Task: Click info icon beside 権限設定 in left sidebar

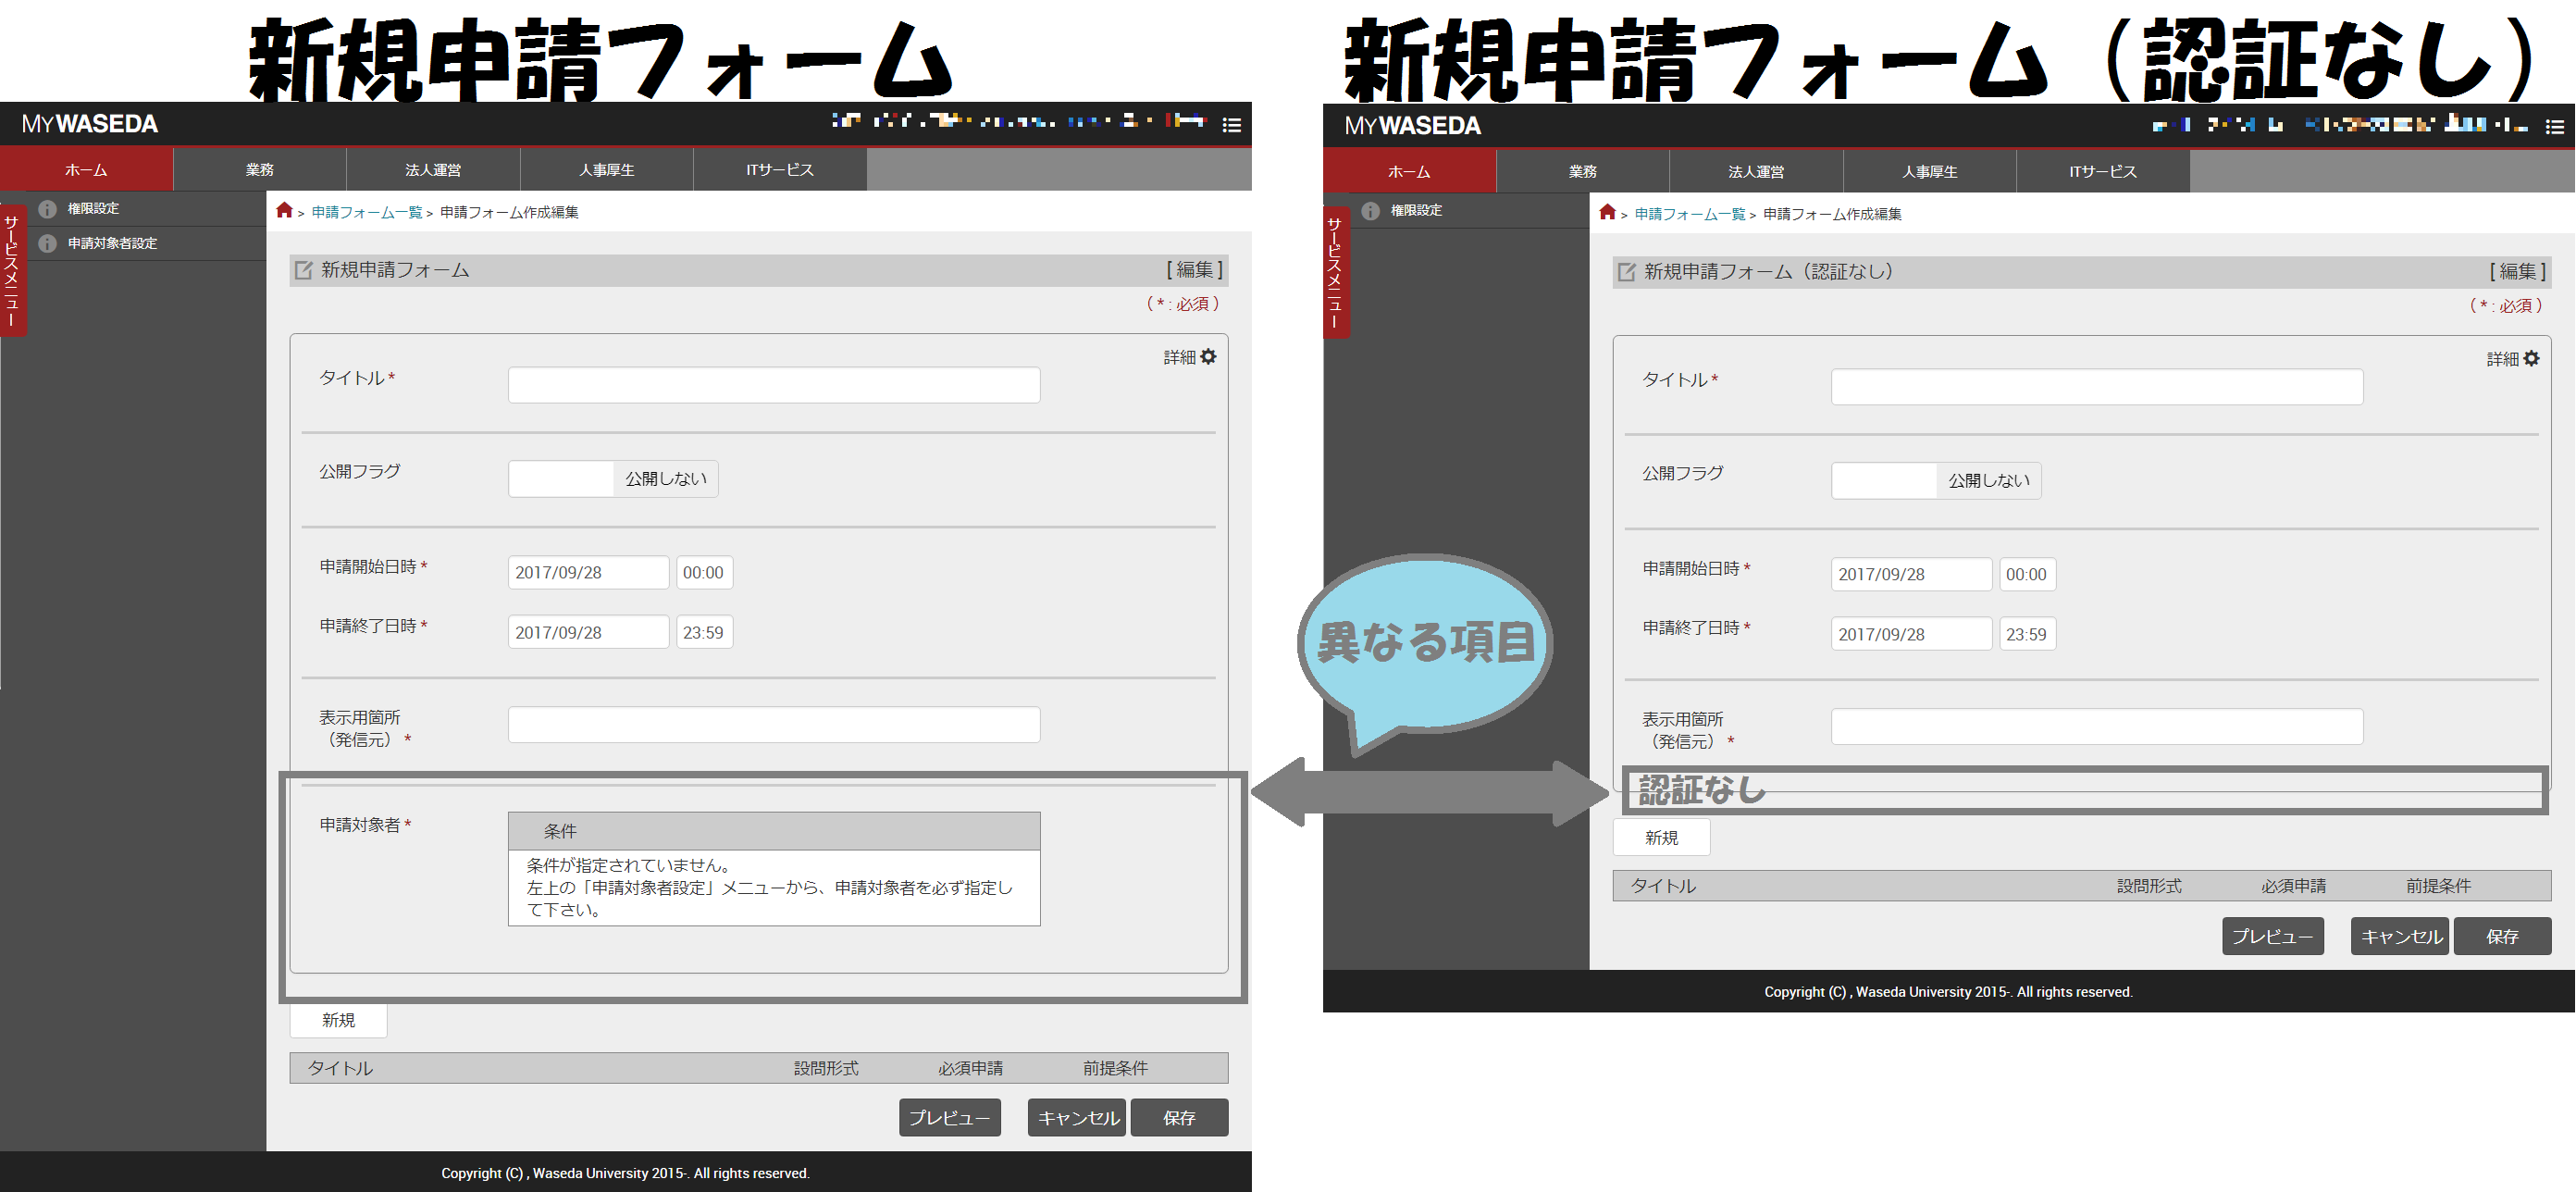Action: (47, 209)
